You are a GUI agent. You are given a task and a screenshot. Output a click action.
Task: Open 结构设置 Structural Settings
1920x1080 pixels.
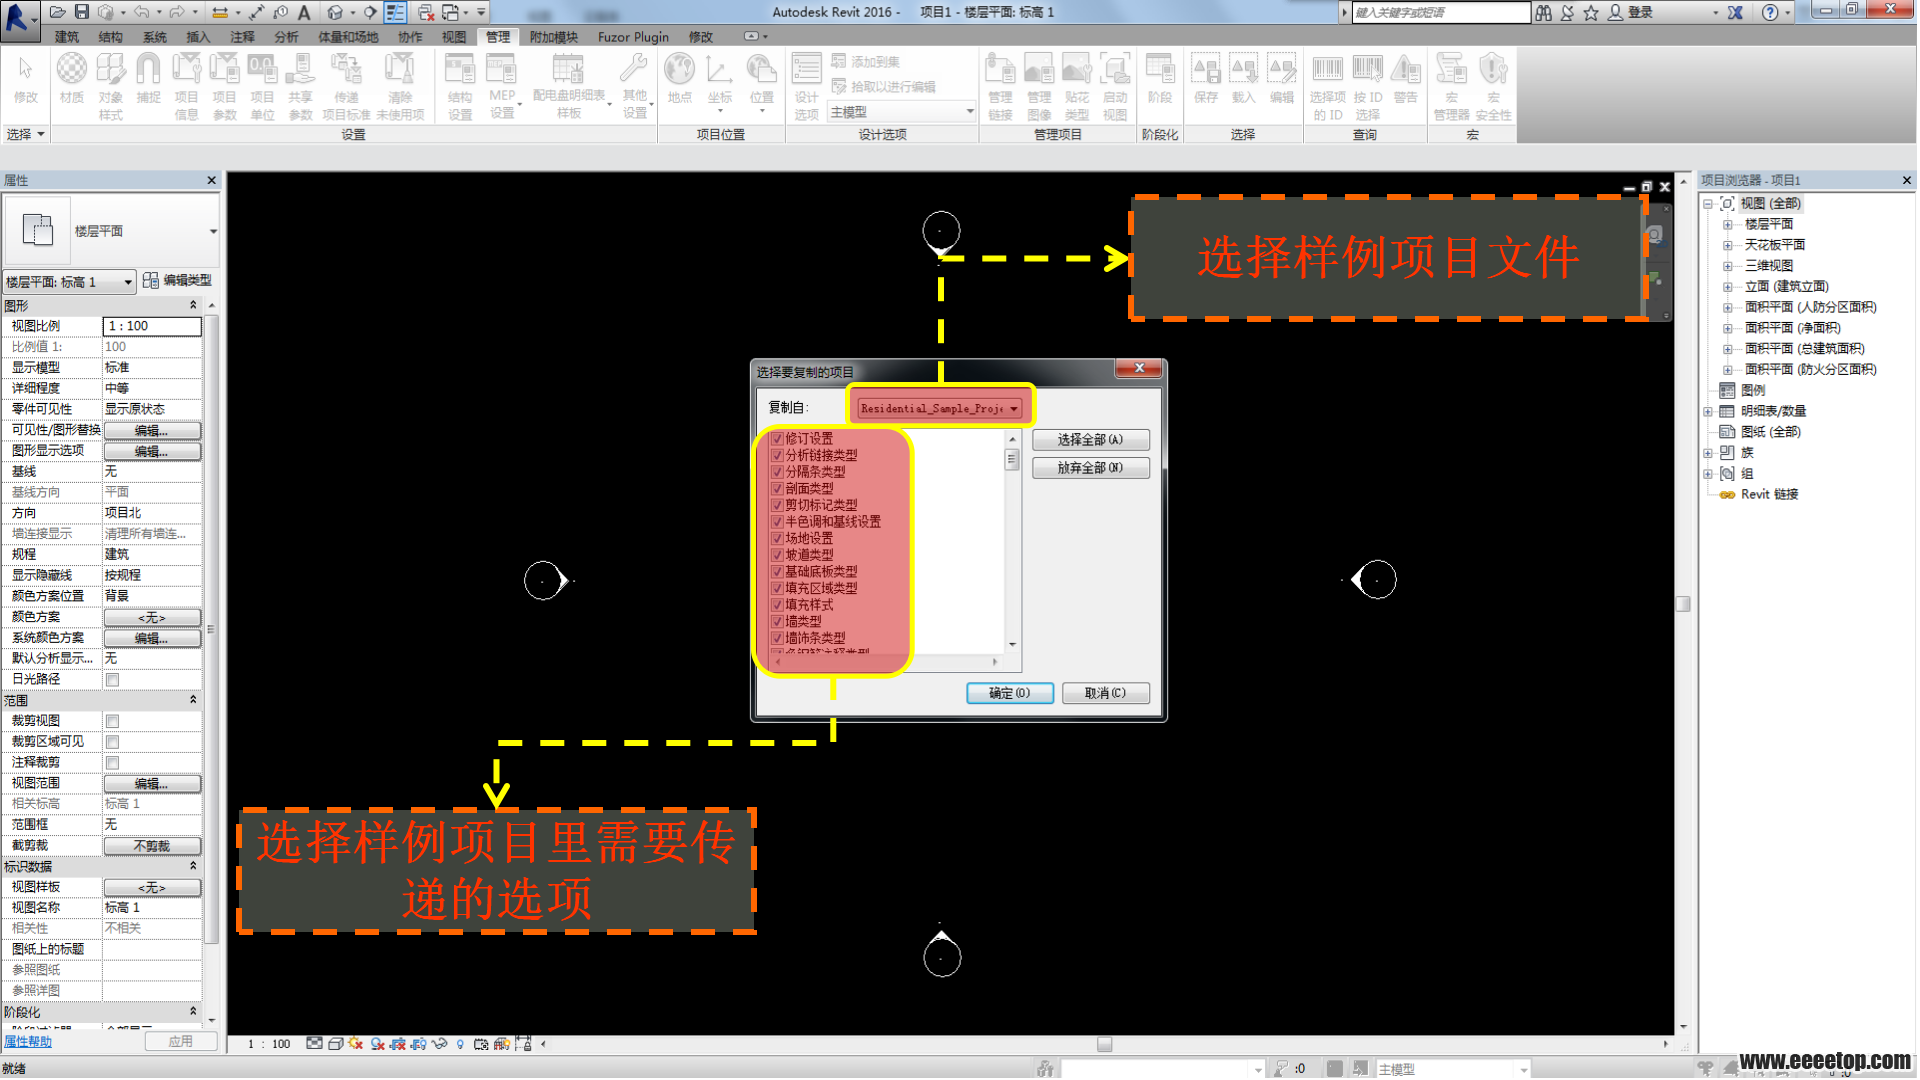[460, 86]
